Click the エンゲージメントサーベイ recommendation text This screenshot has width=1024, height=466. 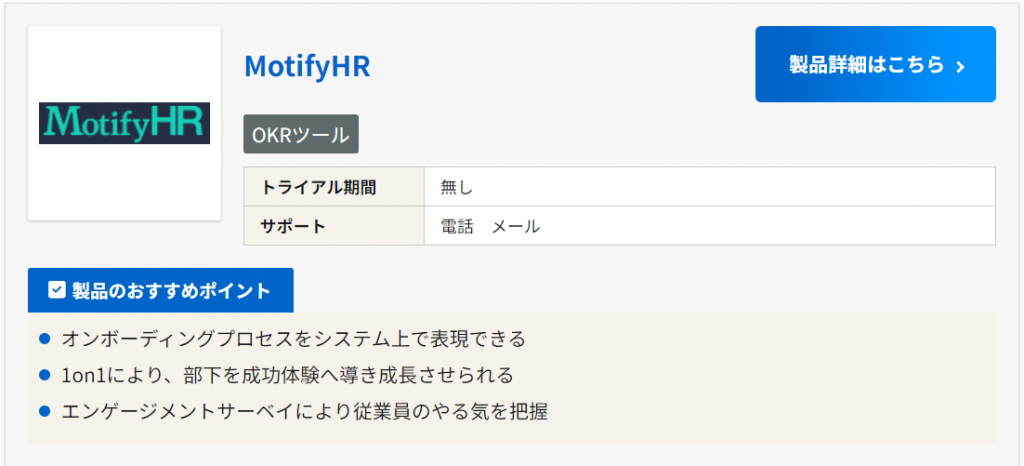coord(304,411)
